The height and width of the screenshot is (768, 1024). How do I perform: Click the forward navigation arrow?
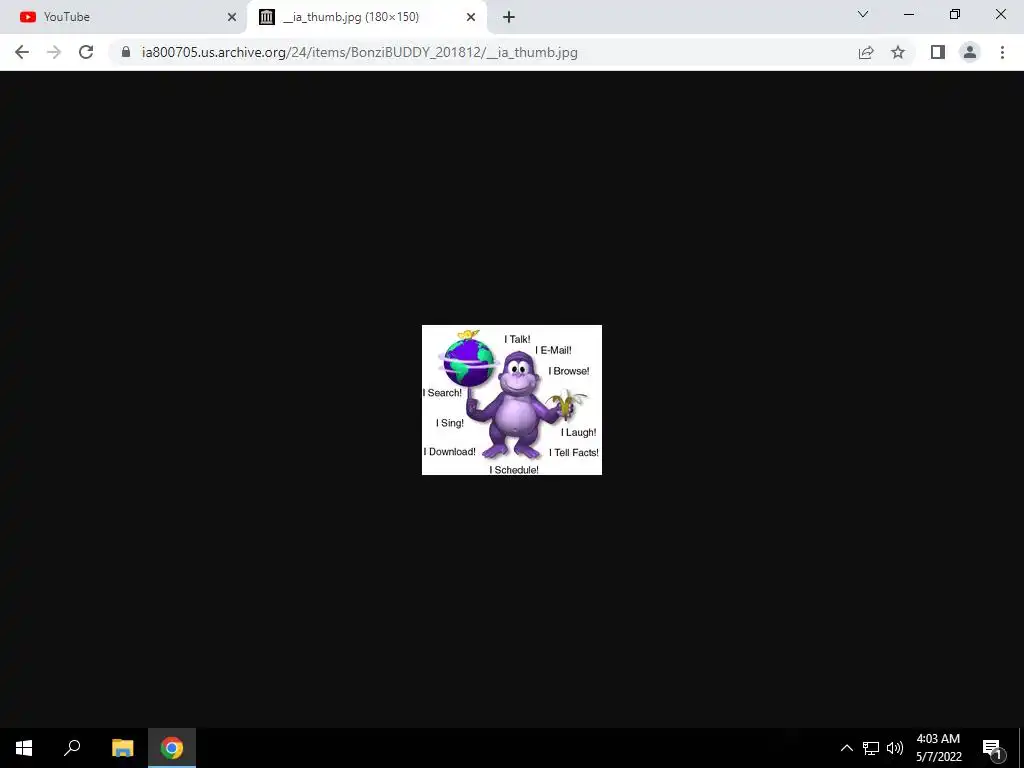coord(54,52)
